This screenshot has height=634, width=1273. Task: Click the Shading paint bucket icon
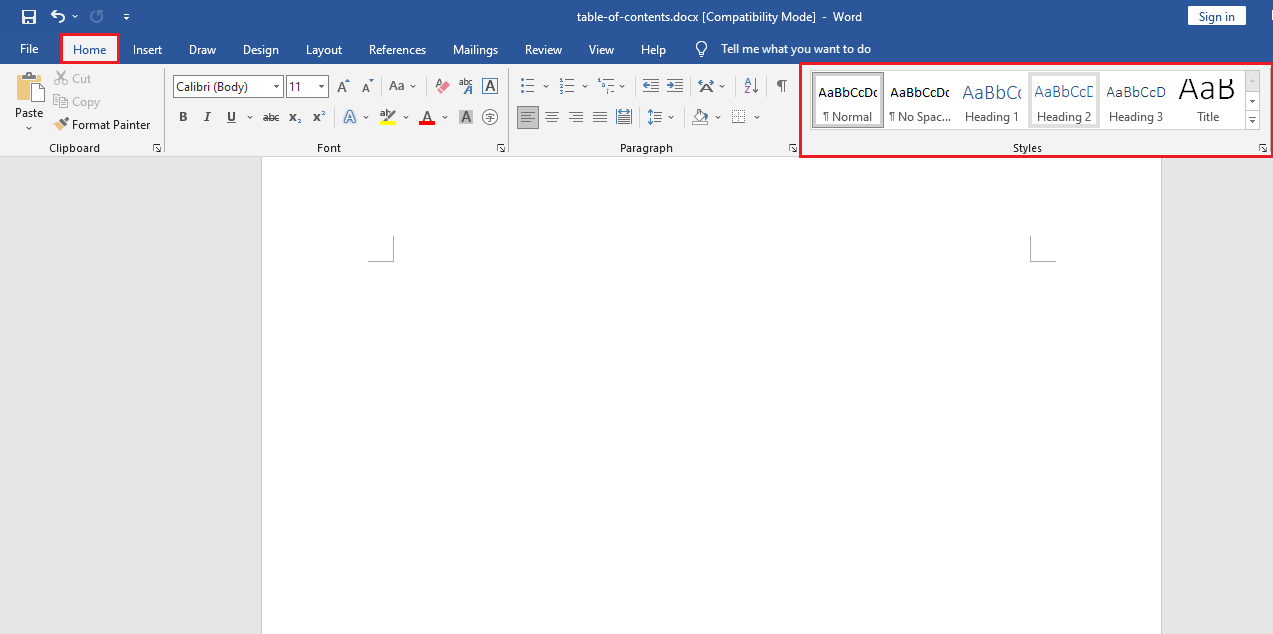pyautogui.click(x=700, y=117)
